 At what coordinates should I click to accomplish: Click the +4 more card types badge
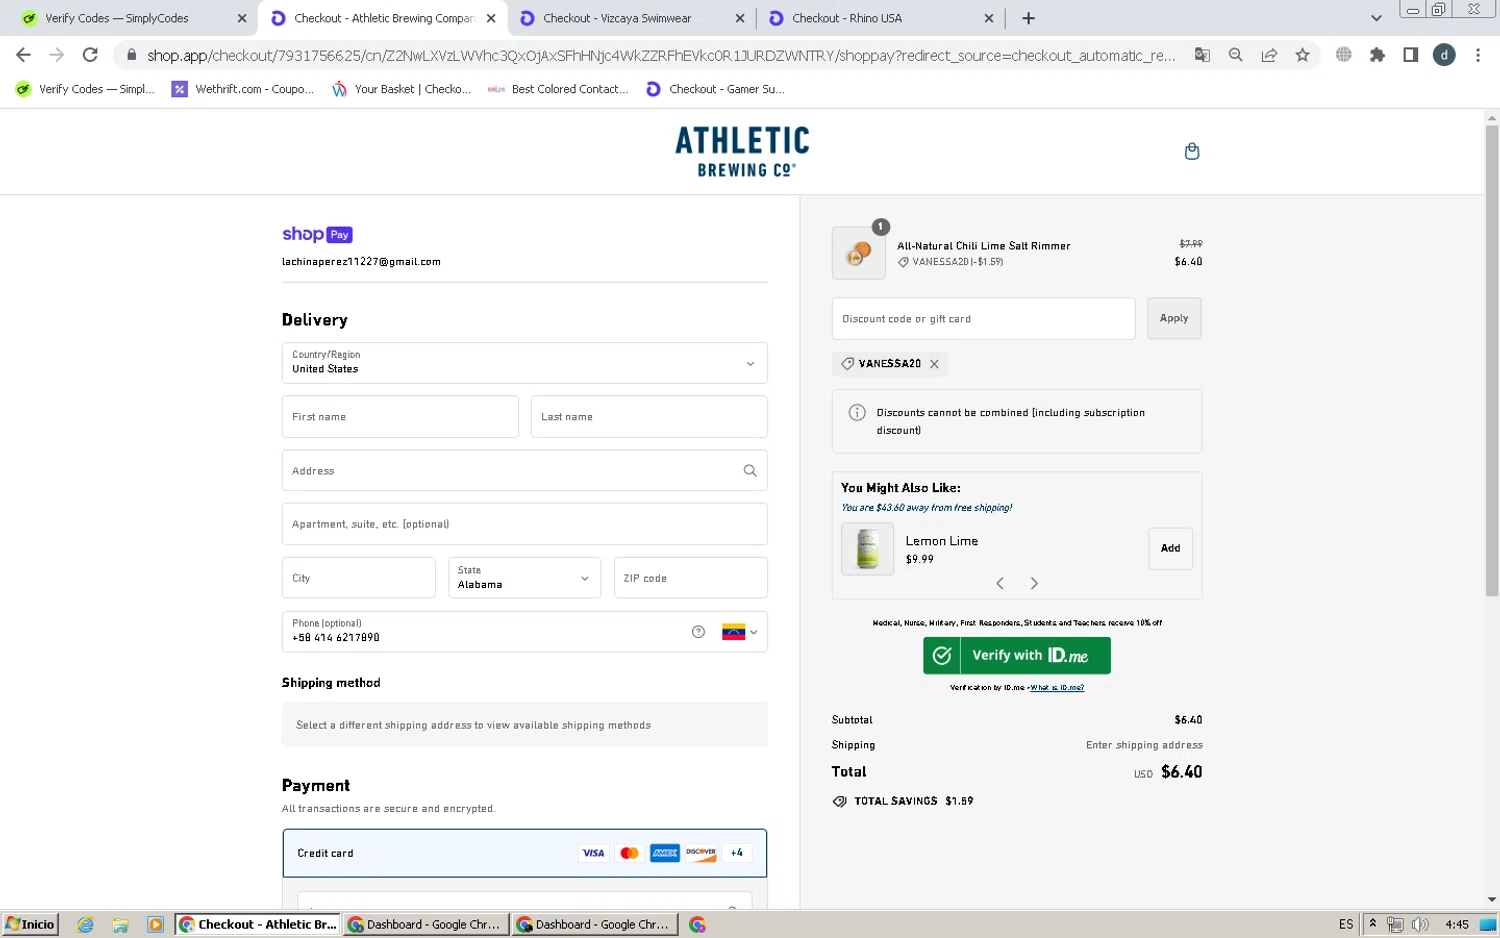[737, 853]
